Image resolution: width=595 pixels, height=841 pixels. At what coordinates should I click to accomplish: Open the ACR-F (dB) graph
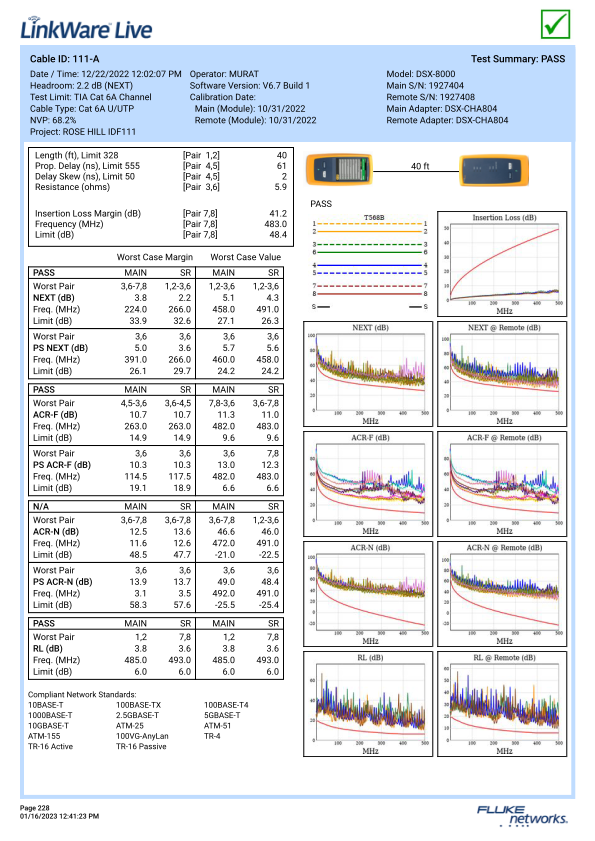click(x=368, y=484)
